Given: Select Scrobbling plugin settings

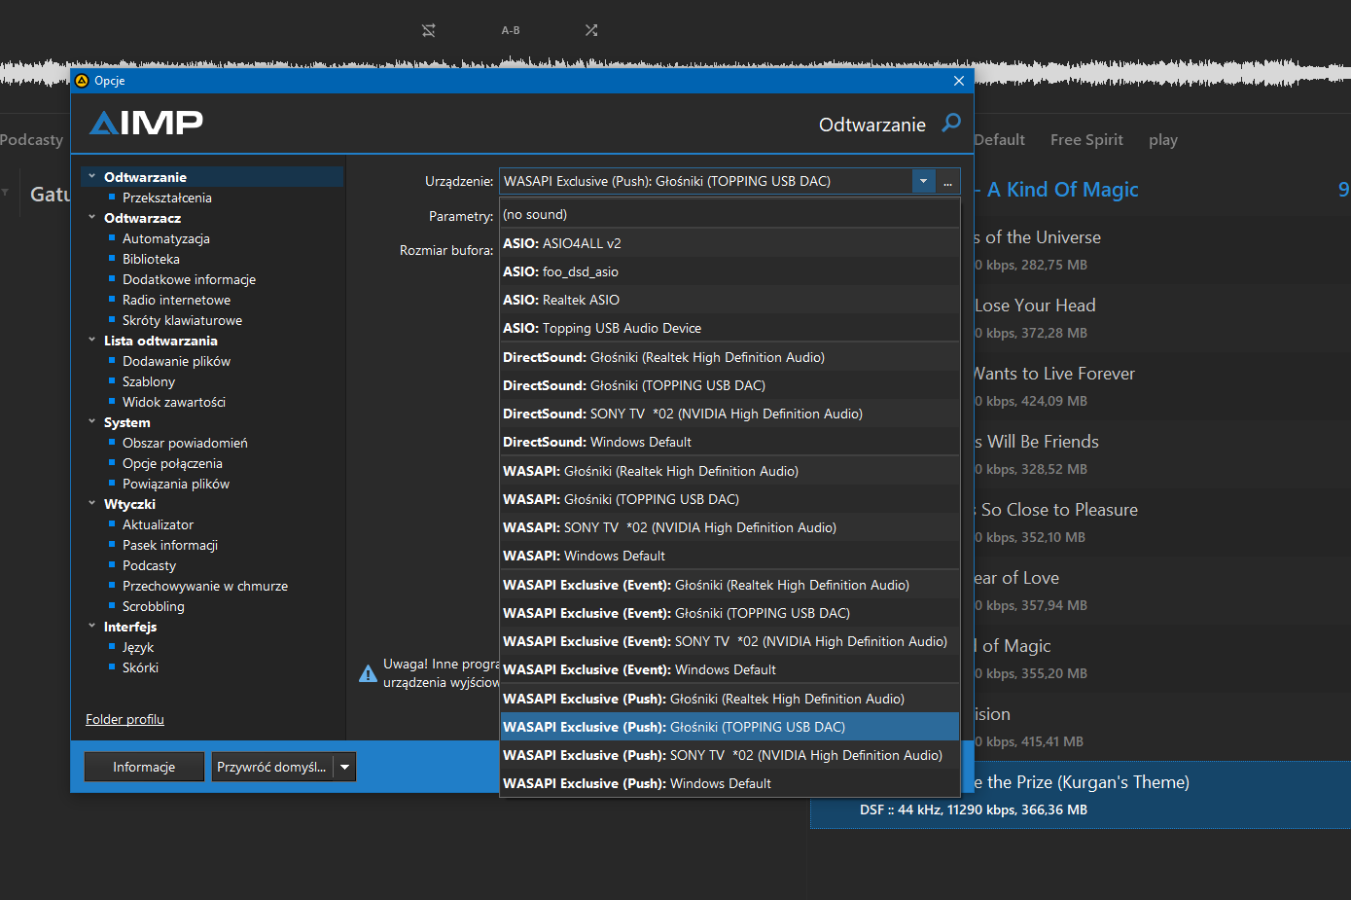Looking at the screenshot, I should pos(153,606).
